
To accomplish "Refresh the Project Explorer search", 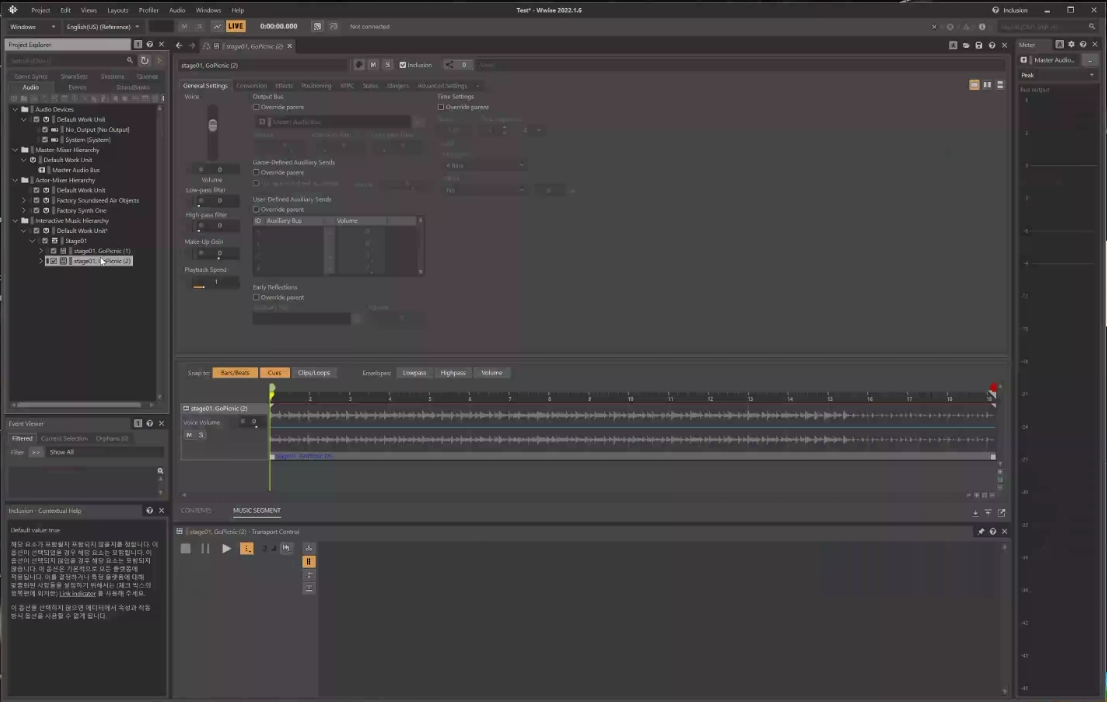I will pos(145,61).
